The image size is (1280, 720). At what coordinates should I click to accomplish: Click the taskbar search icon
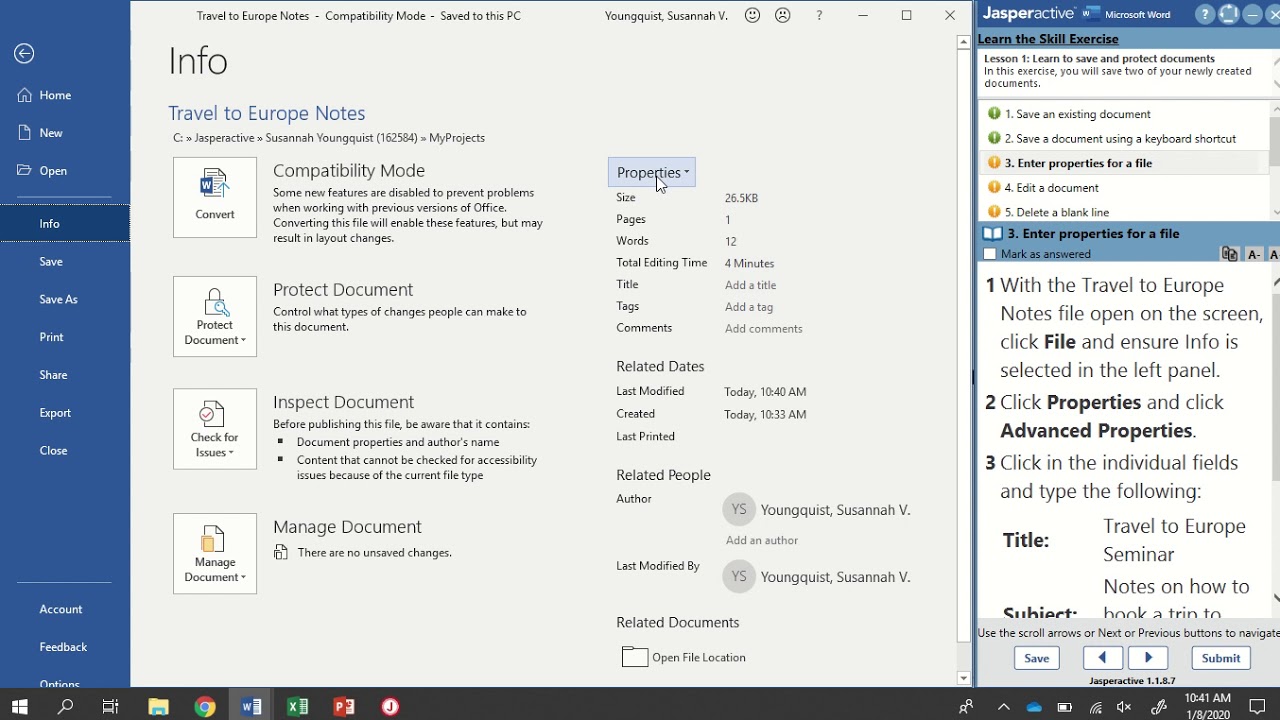click(x=65, y=707)
